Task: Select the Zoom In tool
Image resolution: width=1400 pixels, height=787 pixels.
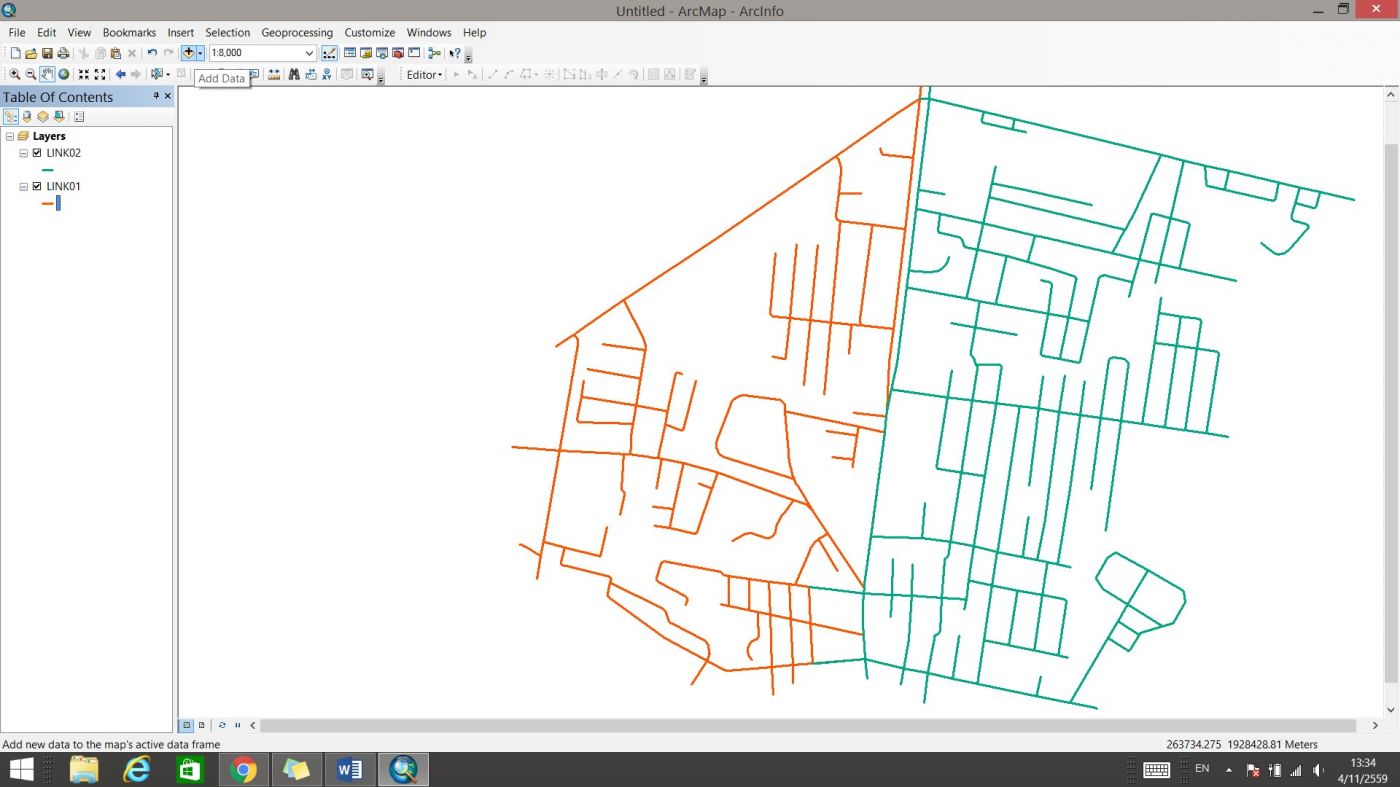Action: (15, 75)
